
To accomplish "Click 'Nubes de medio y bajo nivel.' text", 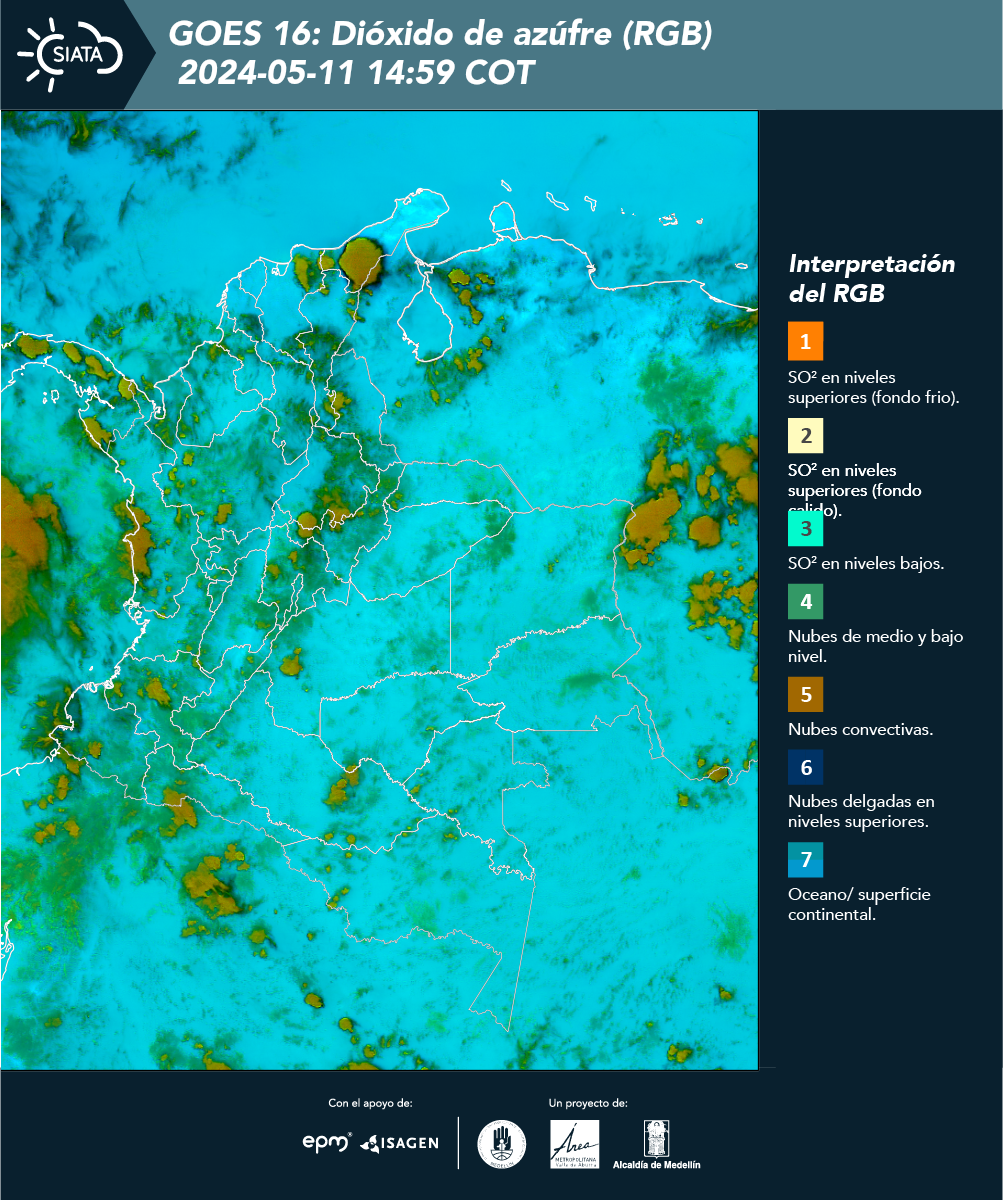I will [875, 646].
